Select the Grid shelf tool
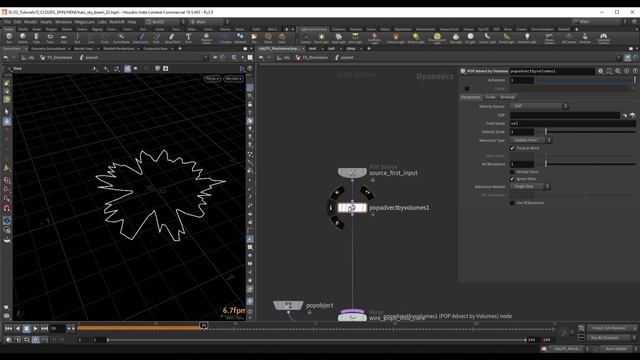Viewport: 640px width, 360px height. pos(64,38)
